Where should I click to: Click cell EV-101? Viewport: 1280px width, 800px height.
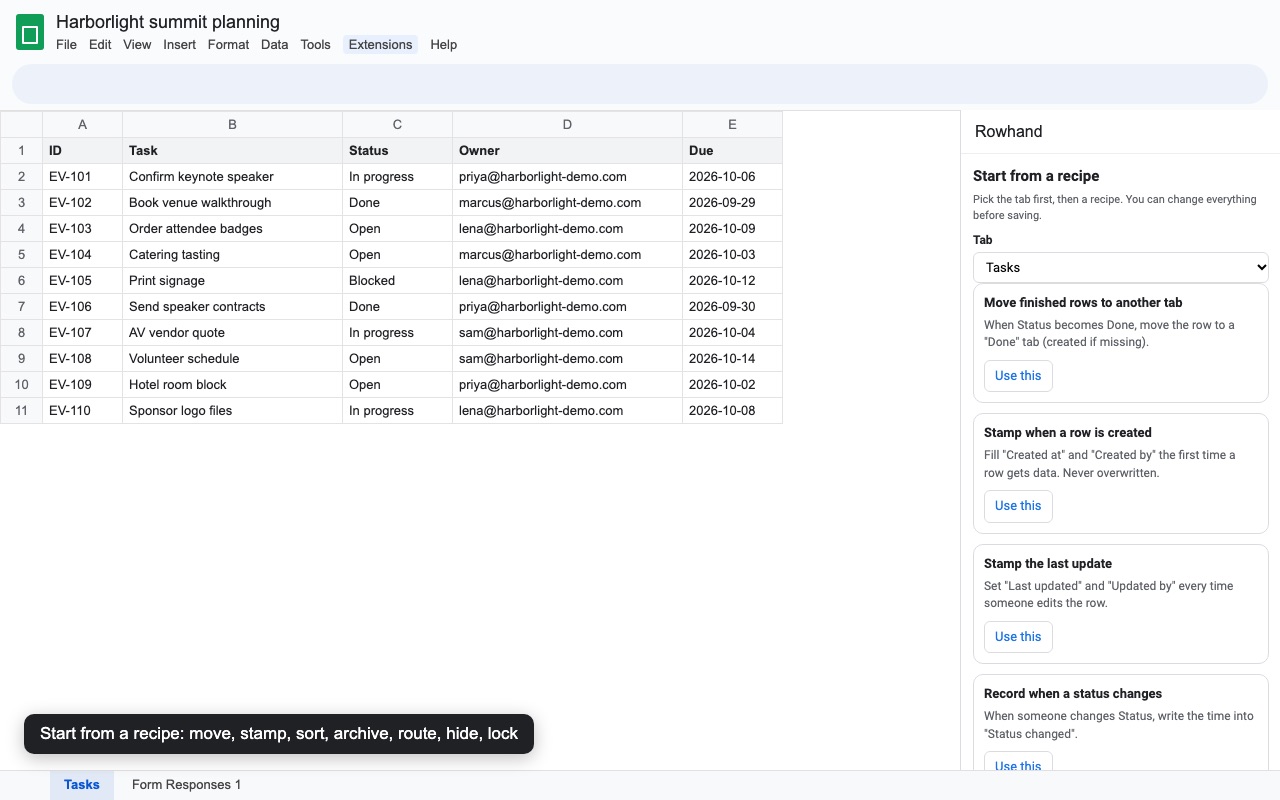(x=82, y=177)
